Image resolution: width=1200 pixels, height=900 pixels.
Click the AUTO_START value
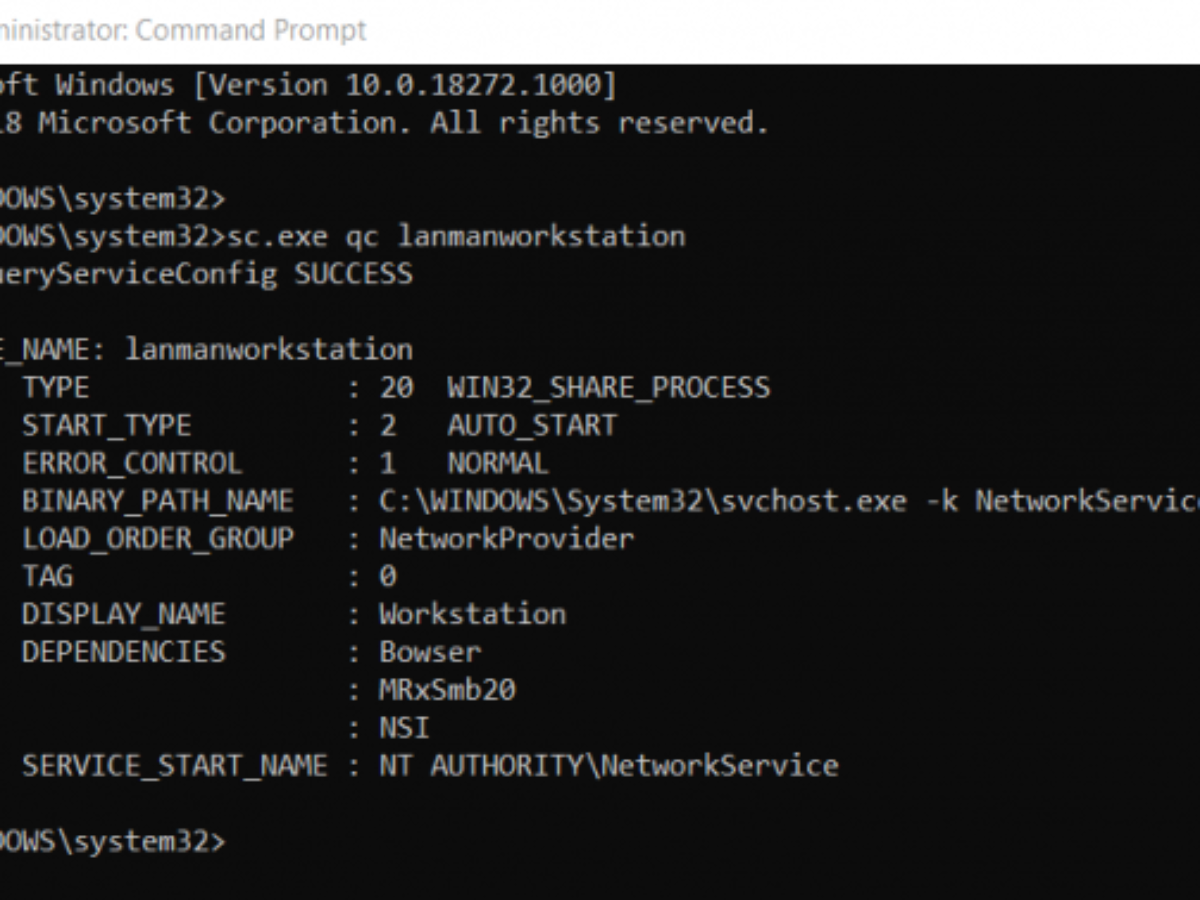[x=531, y=426]
